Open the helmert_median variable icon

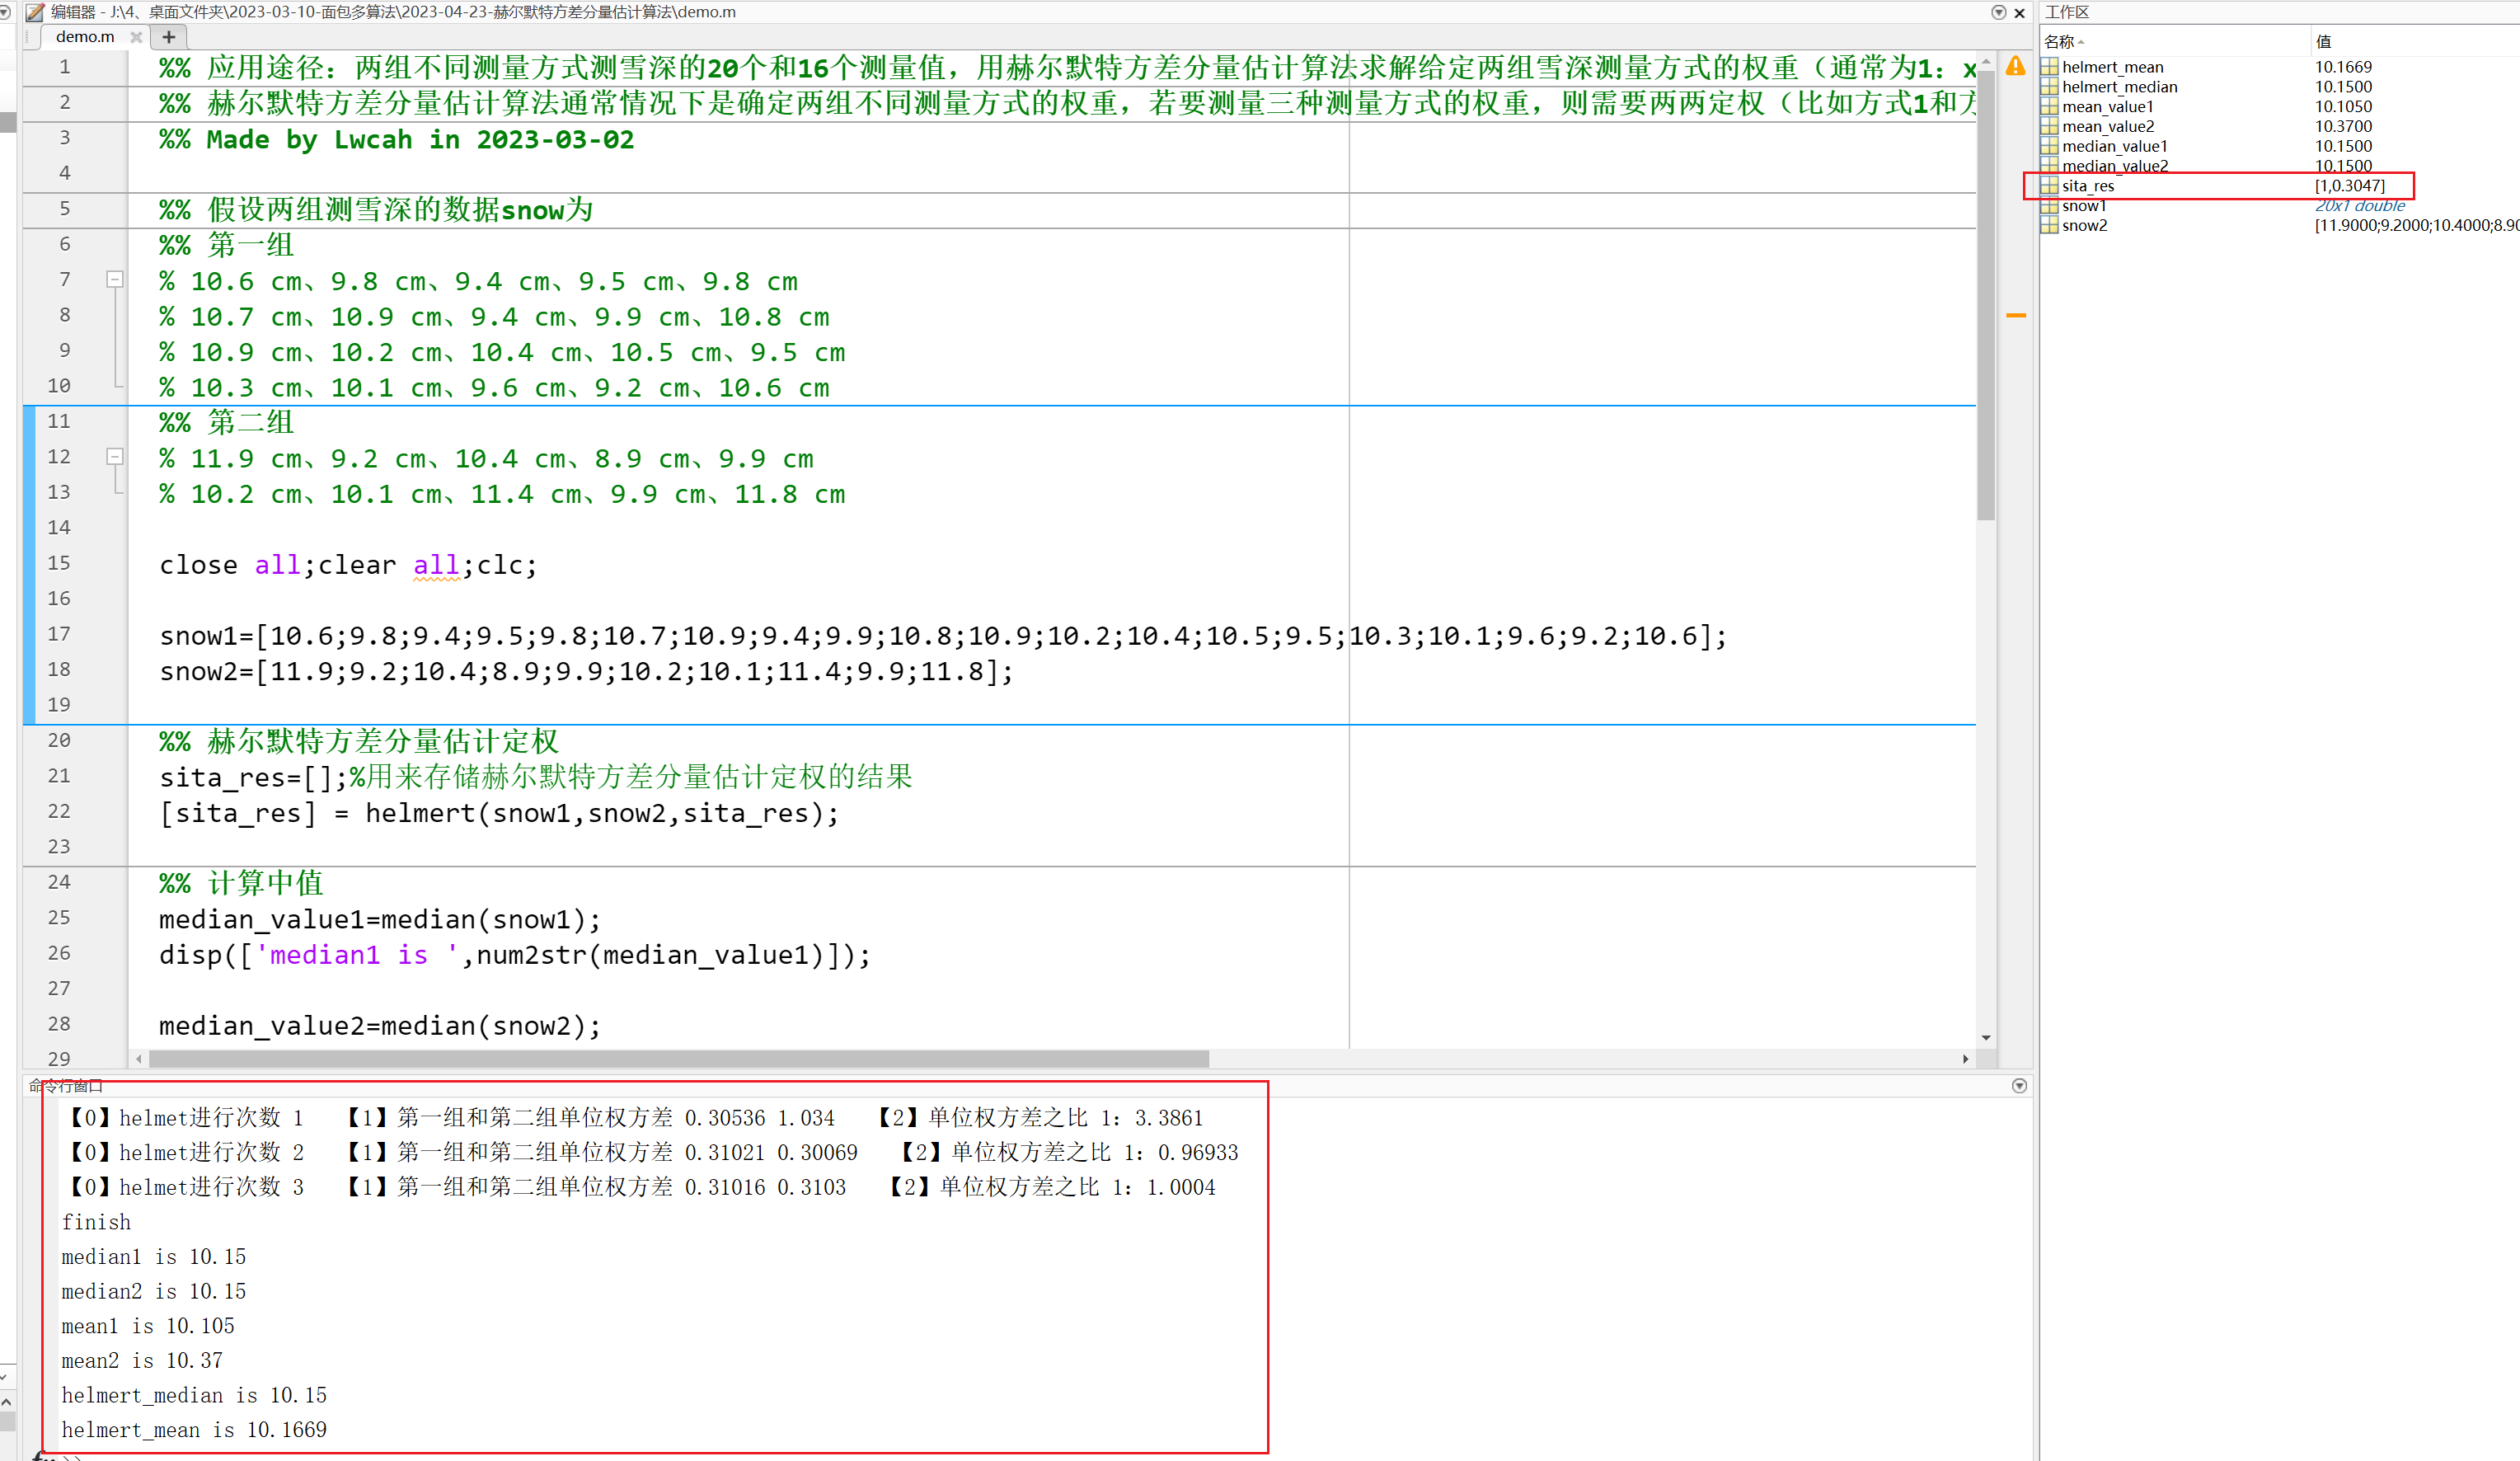click(2050, 87)
